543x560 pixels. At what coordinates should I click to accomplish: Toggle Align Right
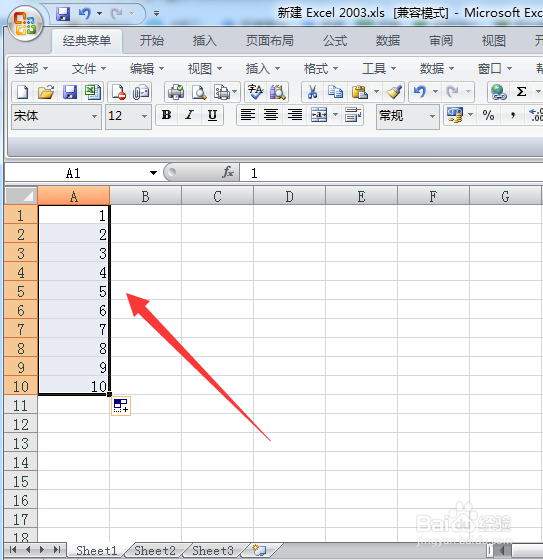295,115
